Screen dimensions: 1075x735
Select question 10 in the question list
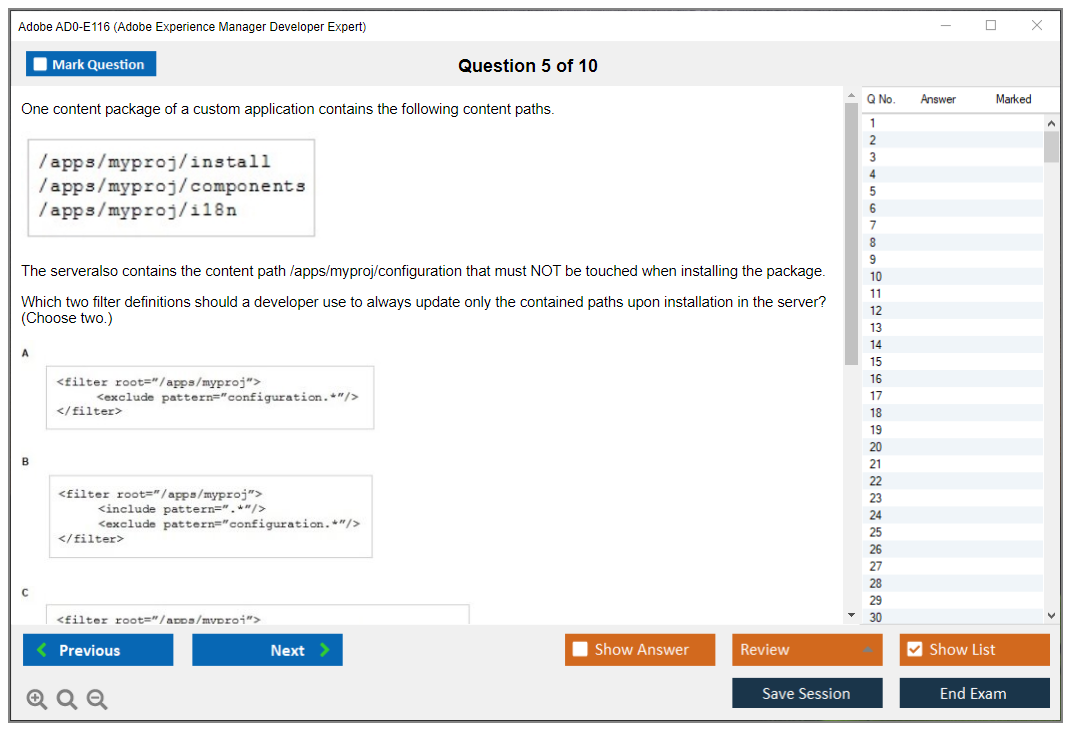pos(876,277)
